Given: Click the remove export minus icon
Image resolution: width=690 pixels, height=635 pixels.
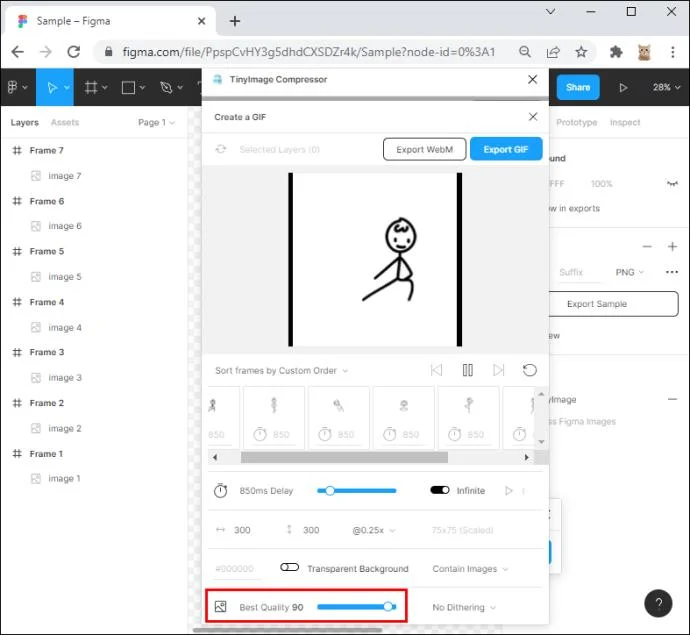Looking at the screenshot, I should pos(647,246).
